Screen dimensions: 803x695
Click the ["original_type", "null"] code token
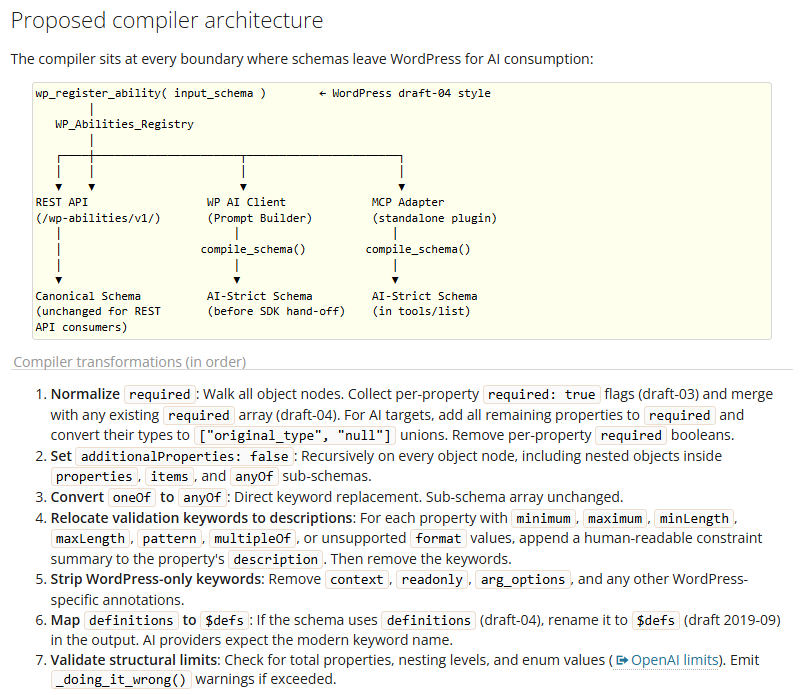(x=294, y=435)
